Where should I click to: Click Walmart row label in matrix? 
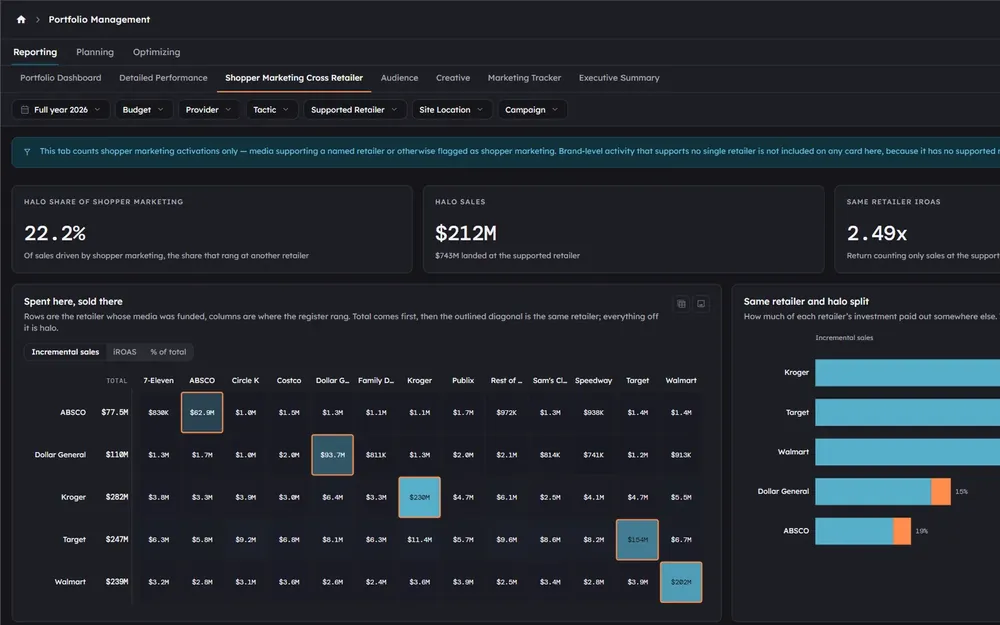[70, 582]
